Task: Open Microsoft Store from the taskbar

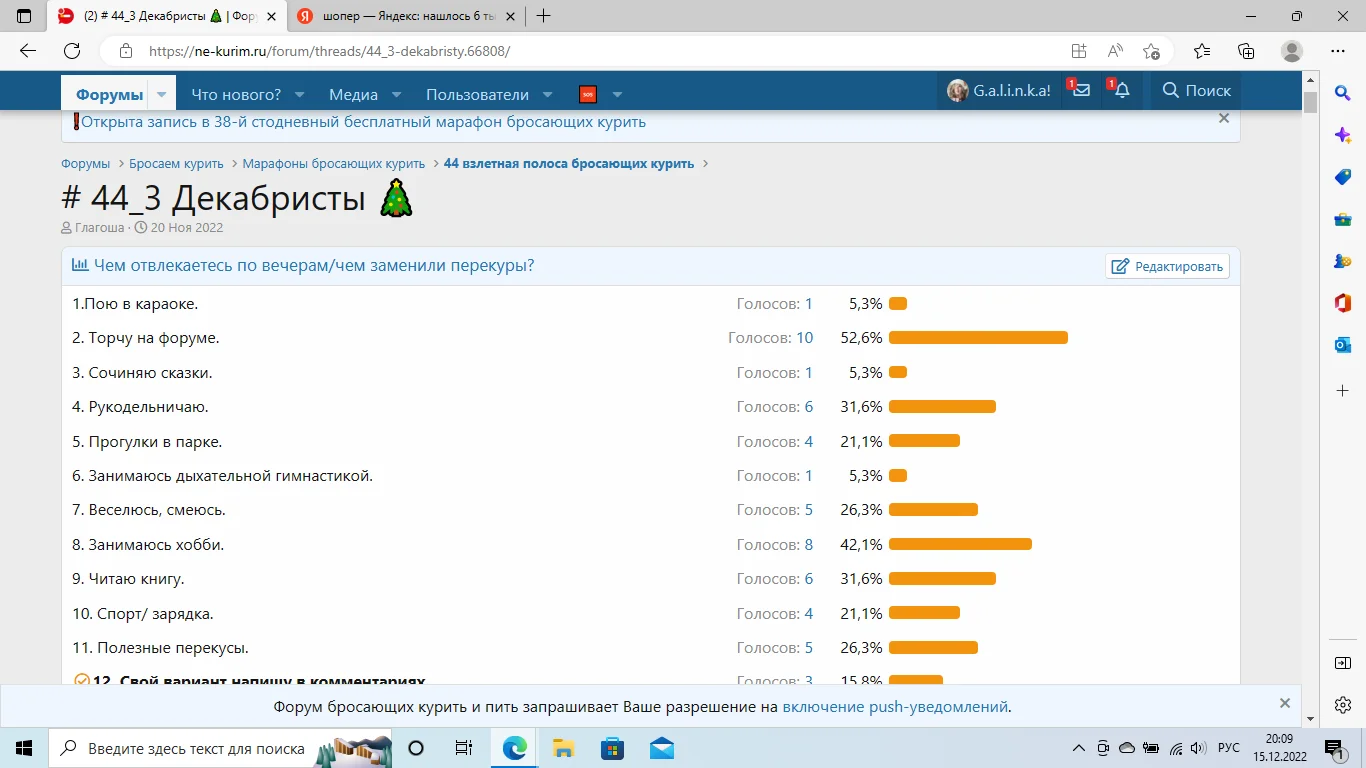Action: coord(612,748)
